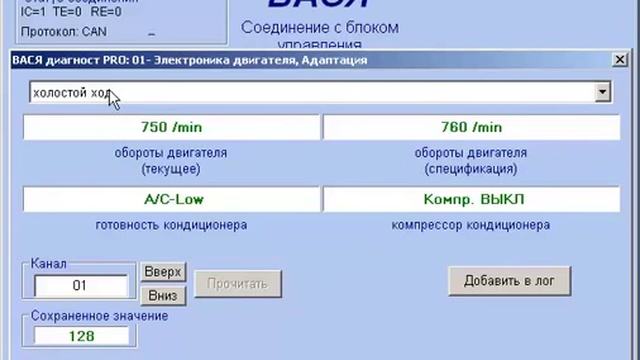Click the Вниз channel button
This screenshot has width=640, height=360.
coord(163,295)
